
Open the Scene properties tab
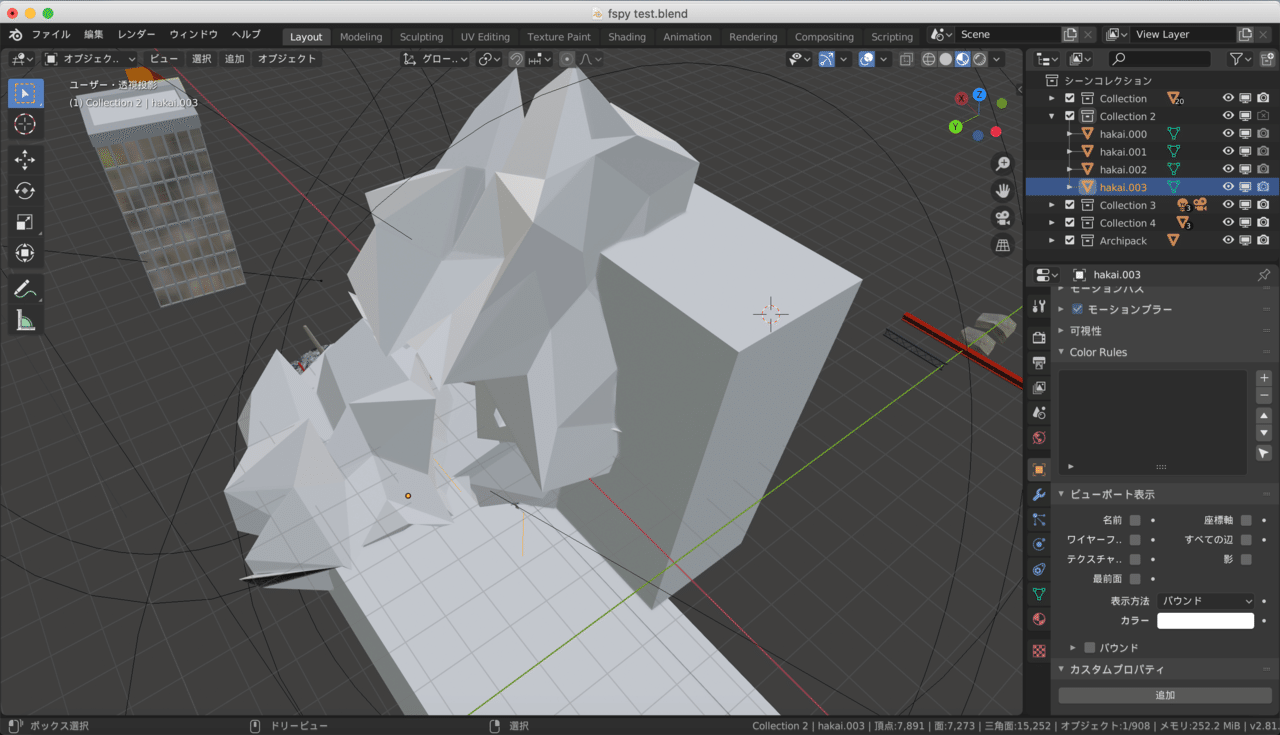pyautogui.click(x=1039, y=412)
